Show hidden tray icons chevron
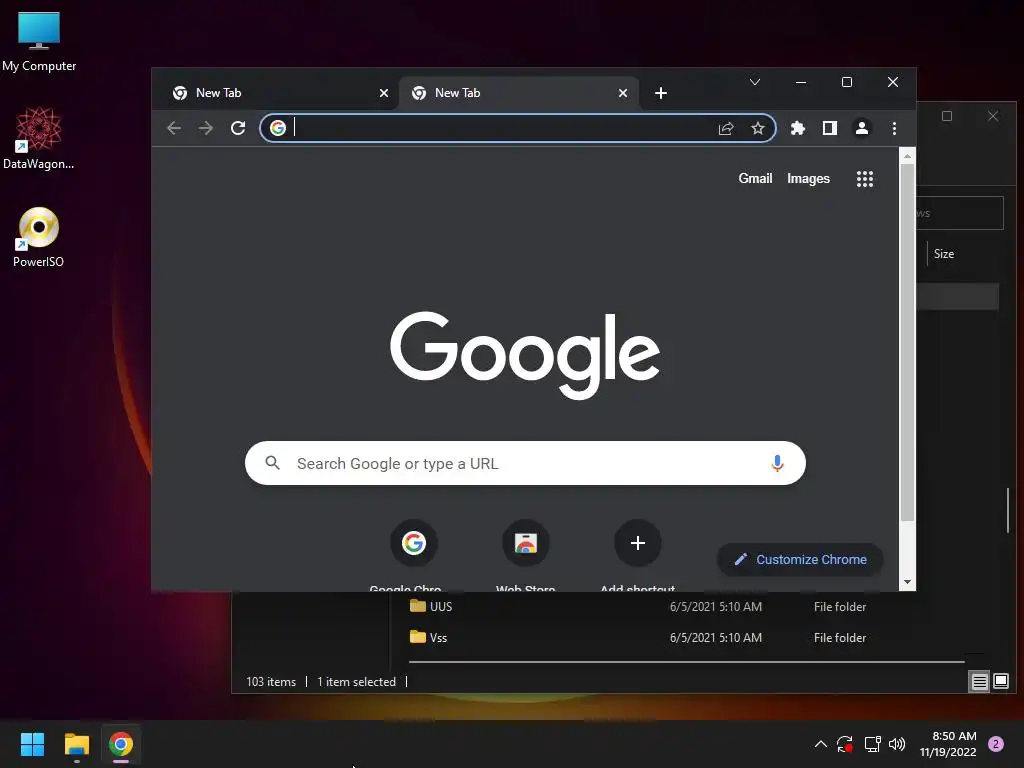This screenshot has width=1024, height=768. (x=821, y=744)
